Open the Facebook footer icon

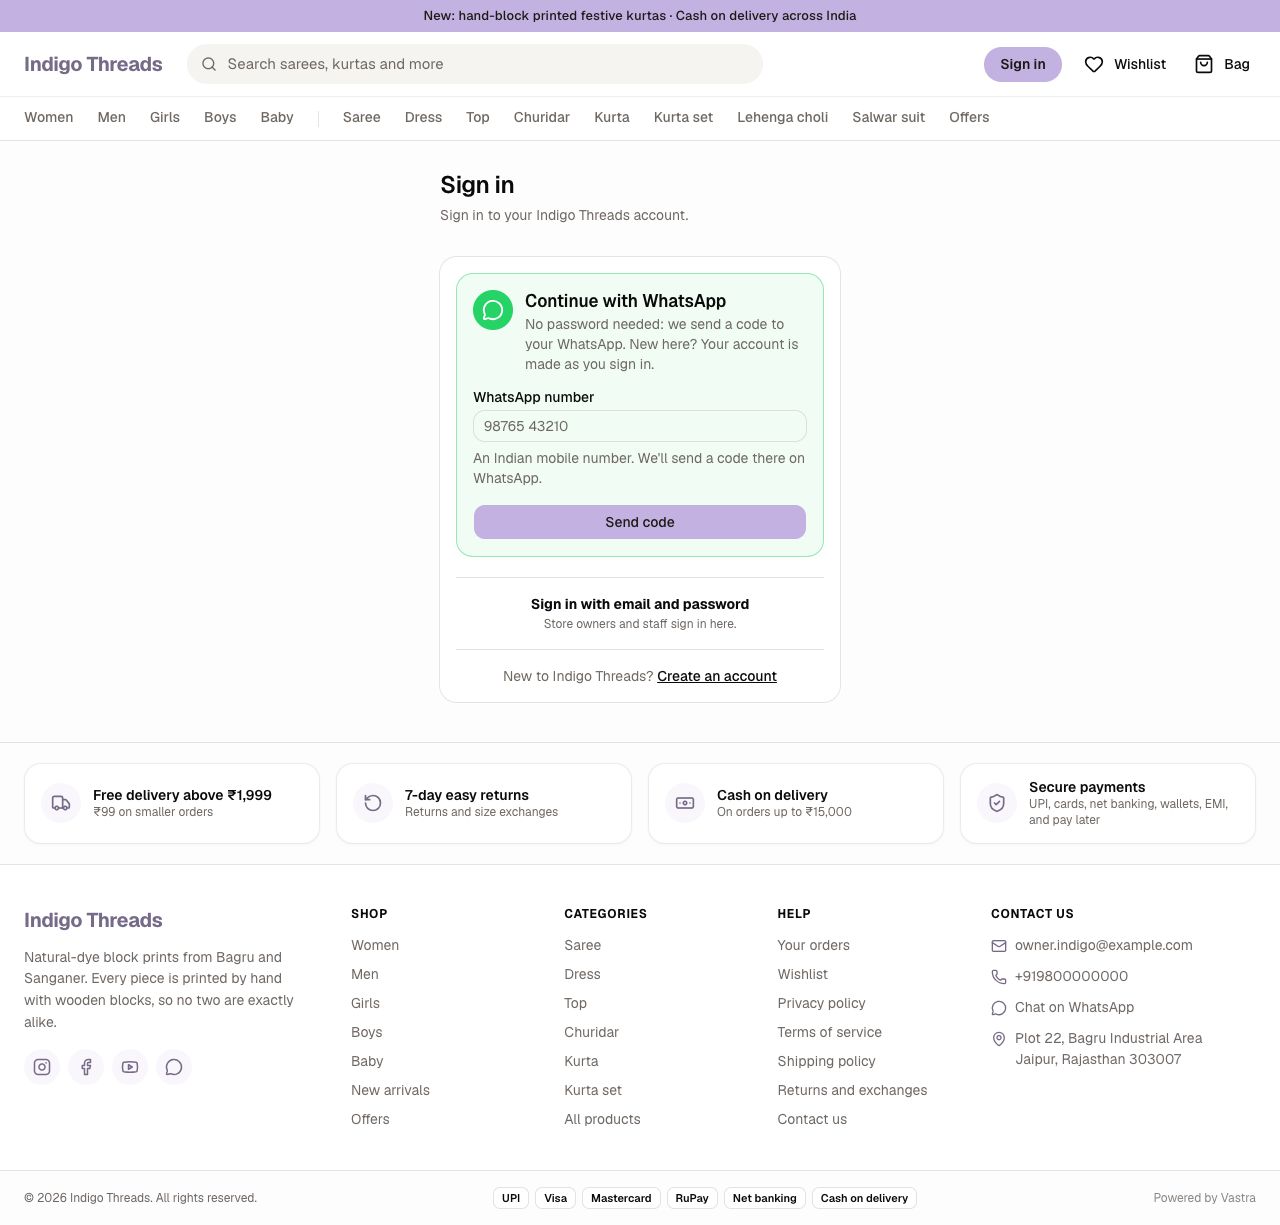86,1067
